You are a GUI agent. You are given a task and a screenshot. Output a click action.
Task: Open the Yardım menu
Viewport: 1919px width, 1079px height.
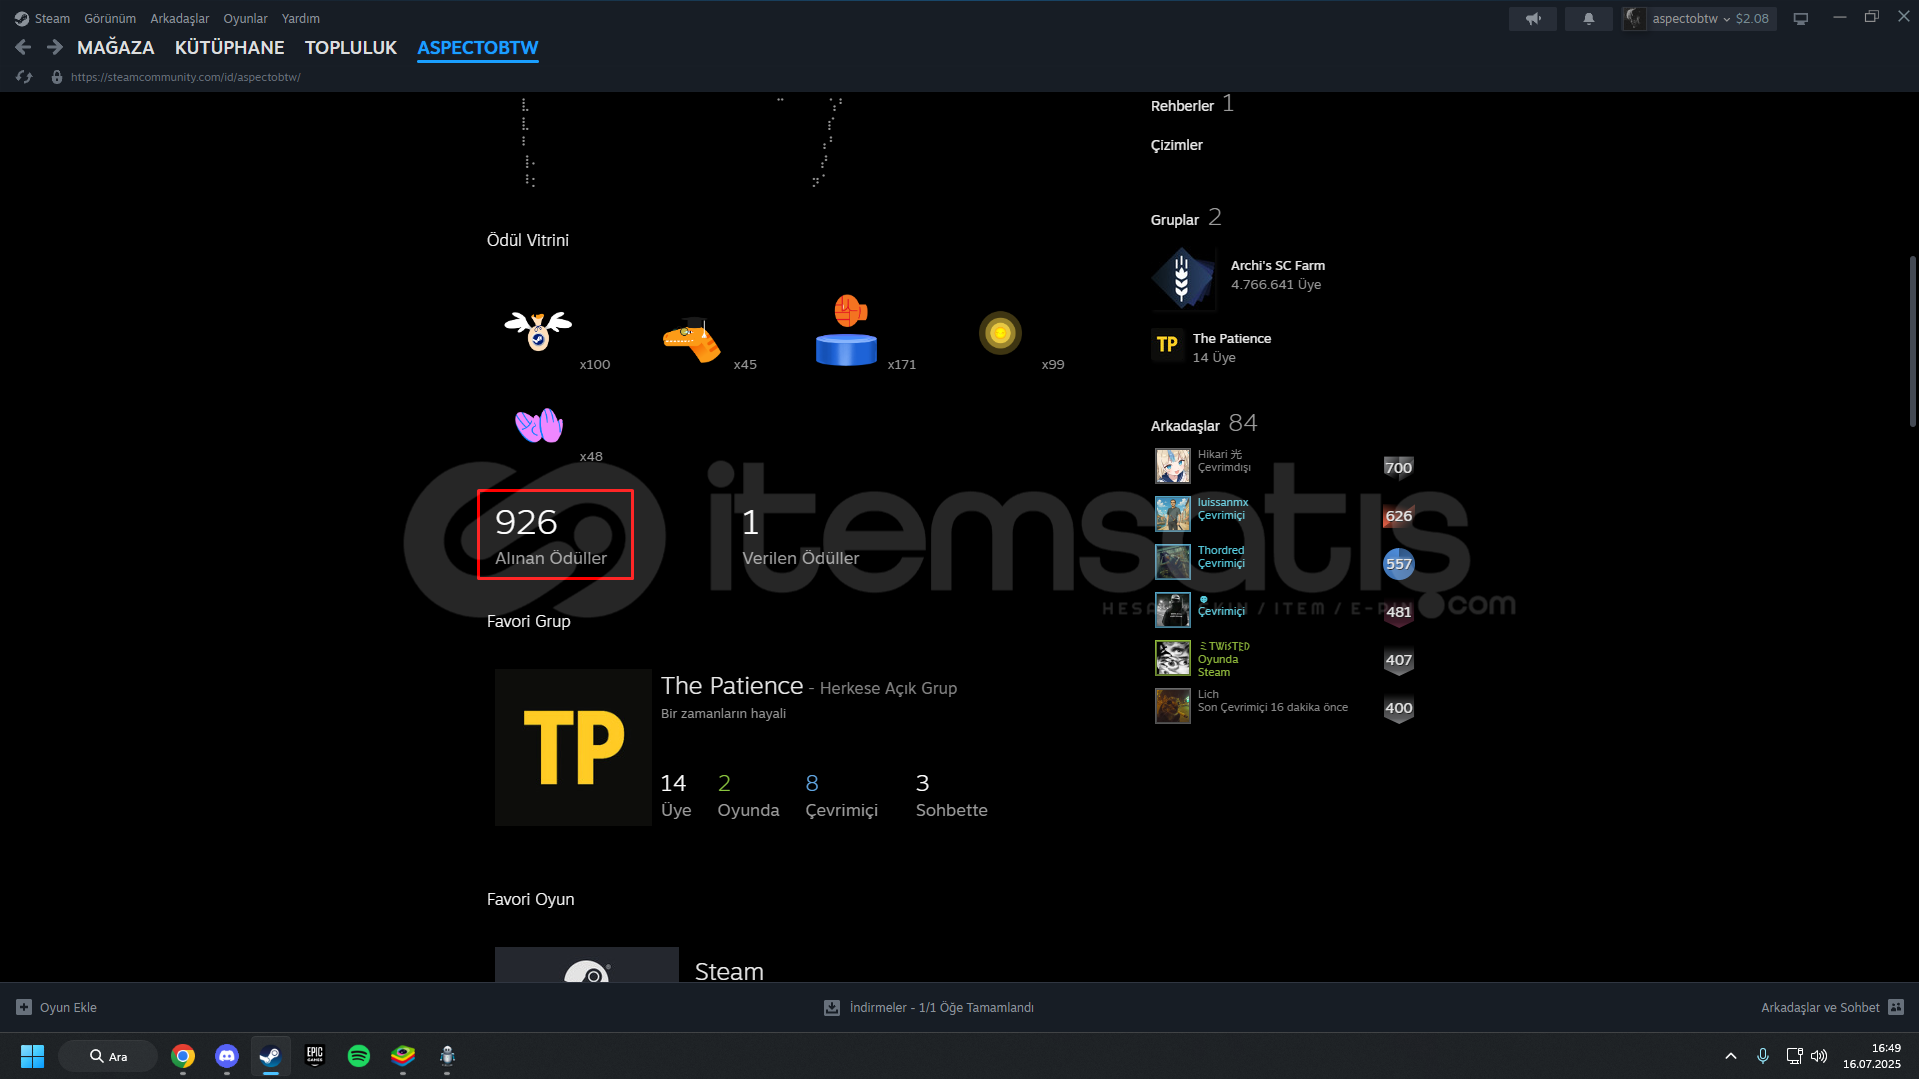[x=301, y=18]
